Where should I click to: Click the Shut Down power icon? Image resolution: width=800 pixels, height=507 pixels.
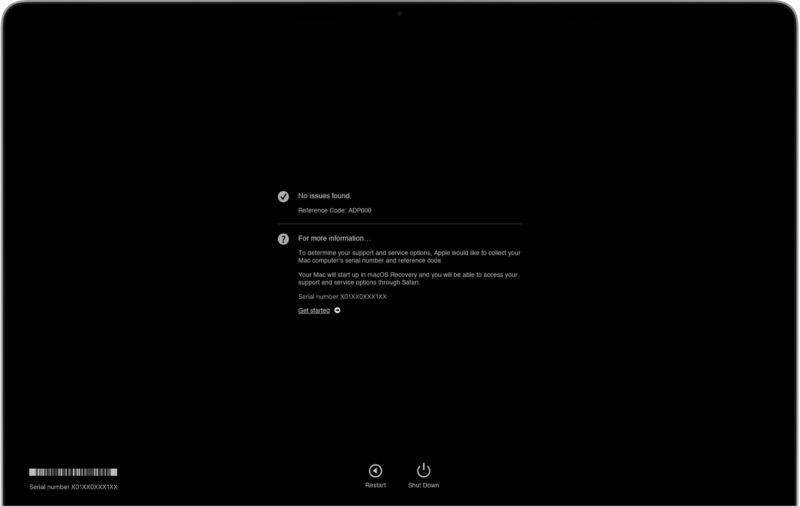[x=423, y=470]
